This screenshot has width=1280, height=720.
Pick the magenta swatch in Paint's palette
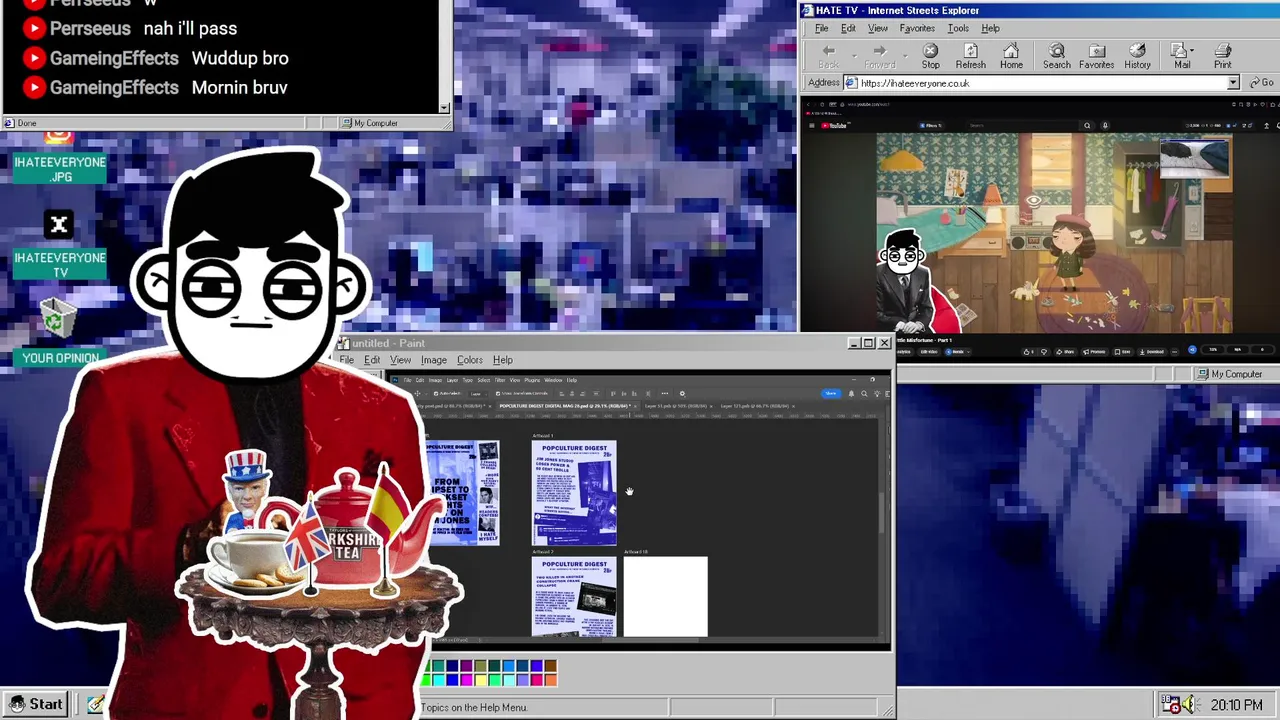point(466,680)
